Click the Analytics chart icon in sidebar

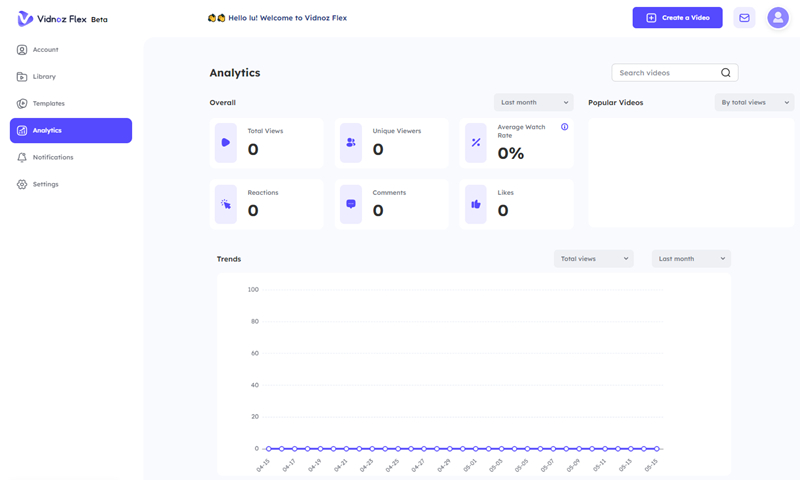point(22,131)
